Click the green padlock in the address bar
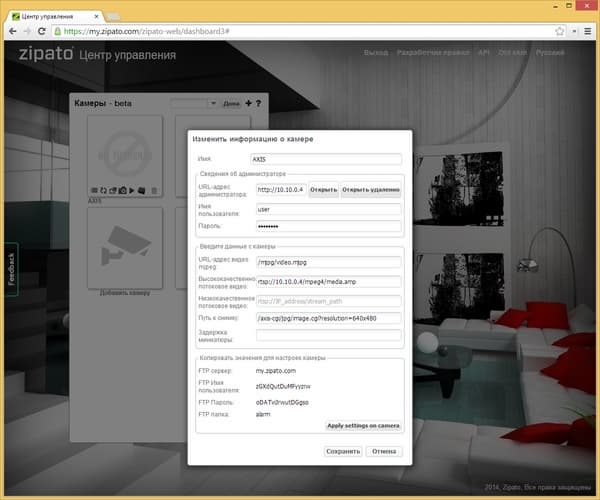Image resolution: width=600 pixels, height=500 pixels. pos(57,31)
